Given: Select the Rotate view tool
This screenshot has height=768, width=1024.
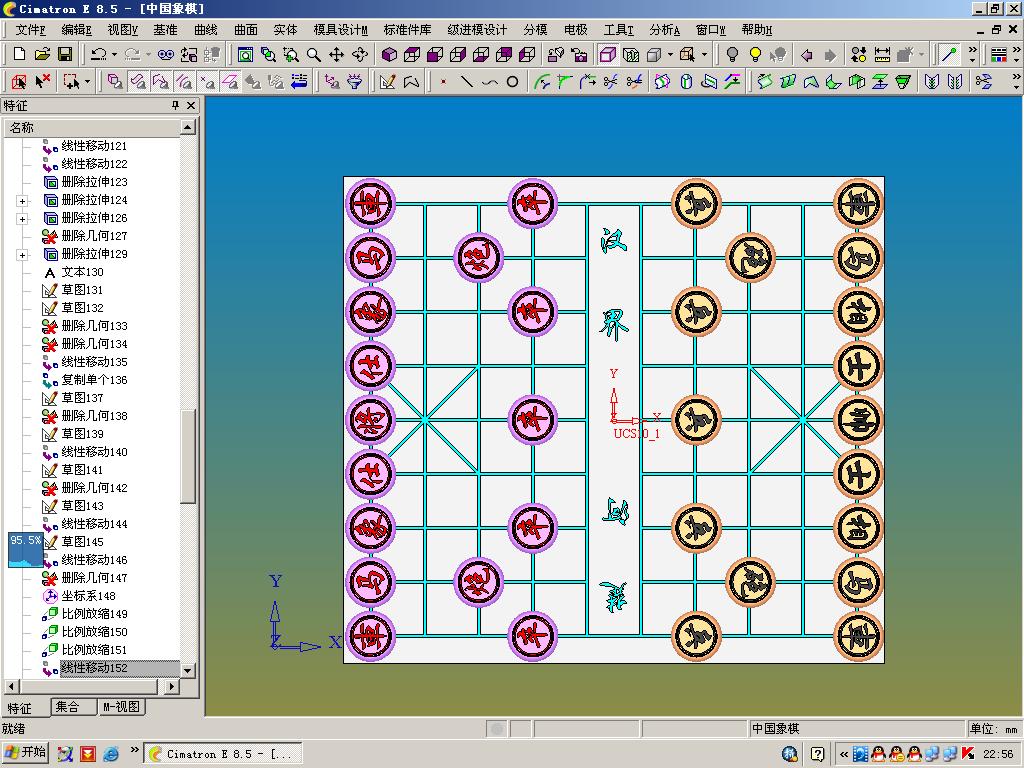Looking at the screenshot, I should point(359,54).
